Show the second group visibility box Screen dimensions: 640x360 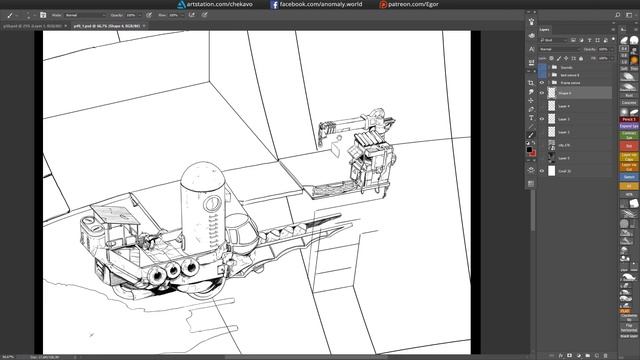[542, 75]
